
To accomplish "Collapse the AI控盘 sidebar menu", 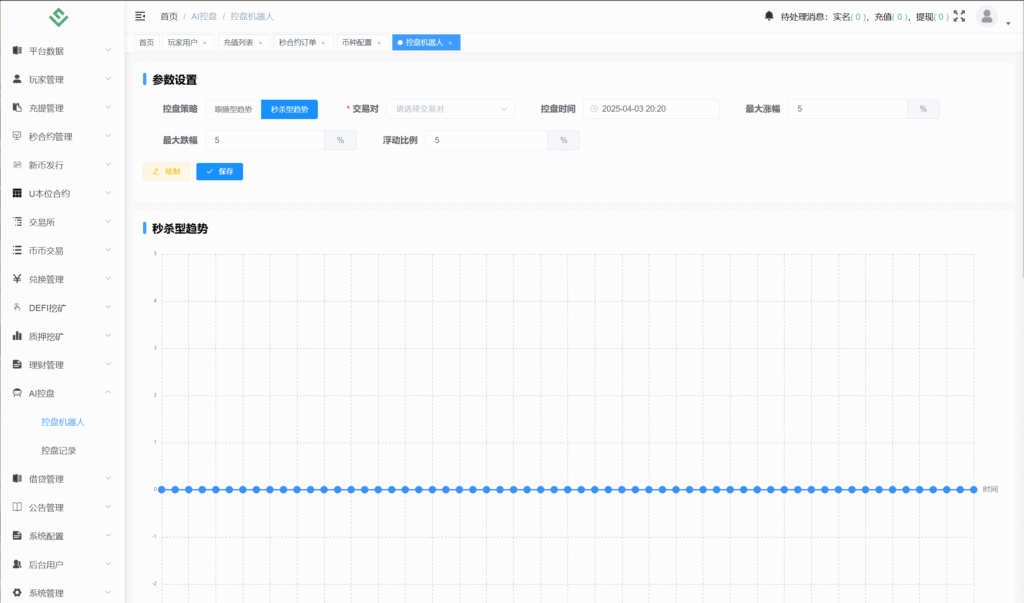I will (62, 393).
